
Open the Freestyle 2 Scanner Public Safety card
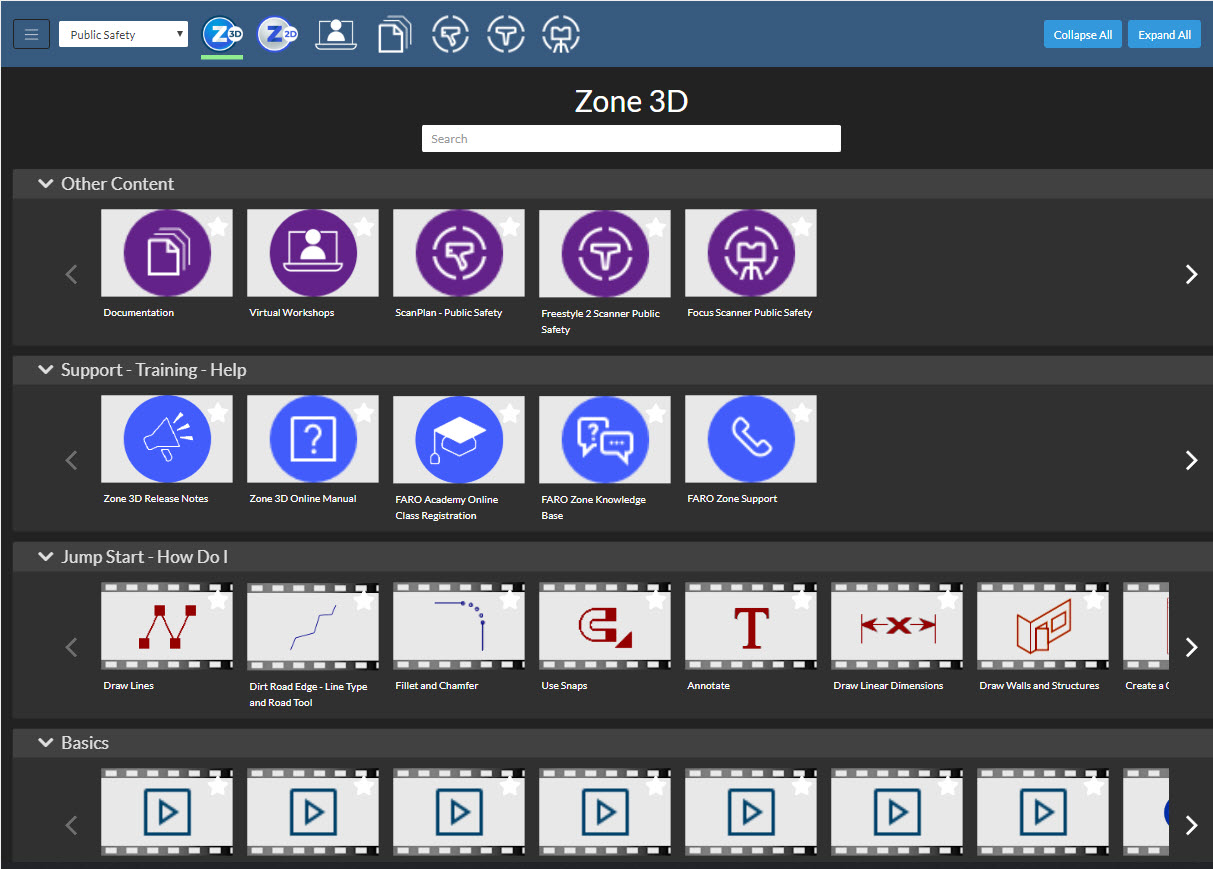click(x=605, y=253)
